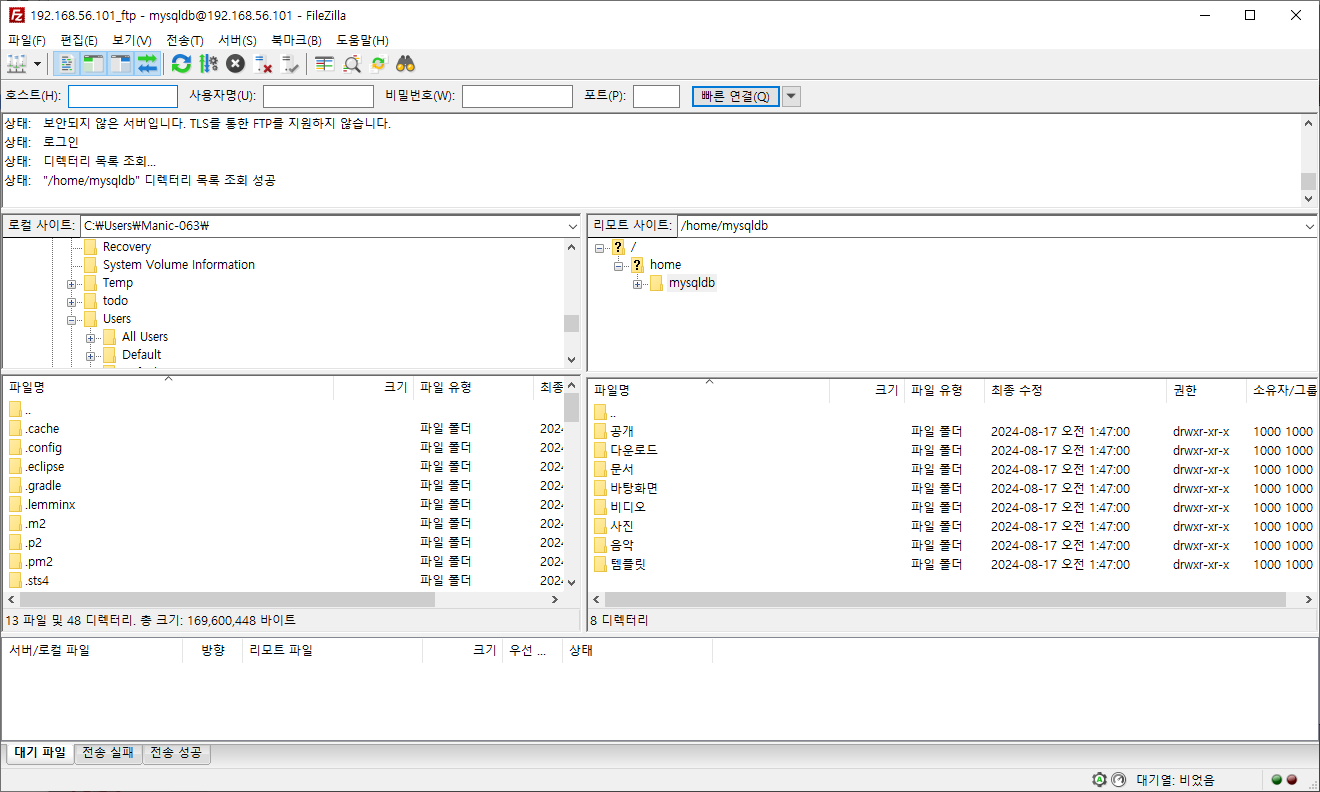Collapse the remote root / node

599,247
